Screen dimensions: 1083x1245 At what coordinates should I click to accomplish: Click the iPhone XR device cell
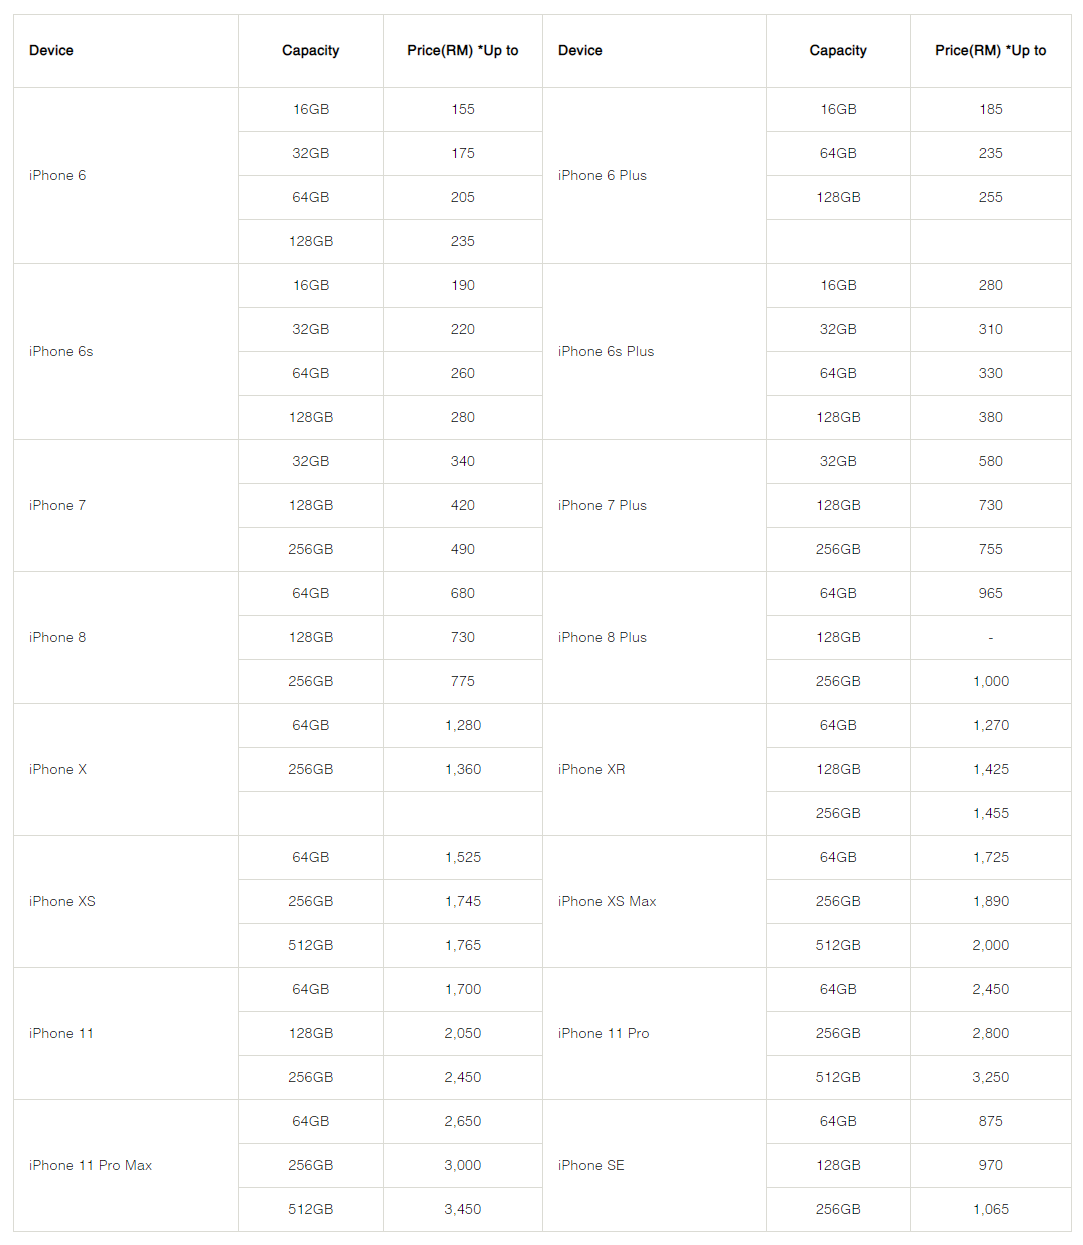pos(592,769)
